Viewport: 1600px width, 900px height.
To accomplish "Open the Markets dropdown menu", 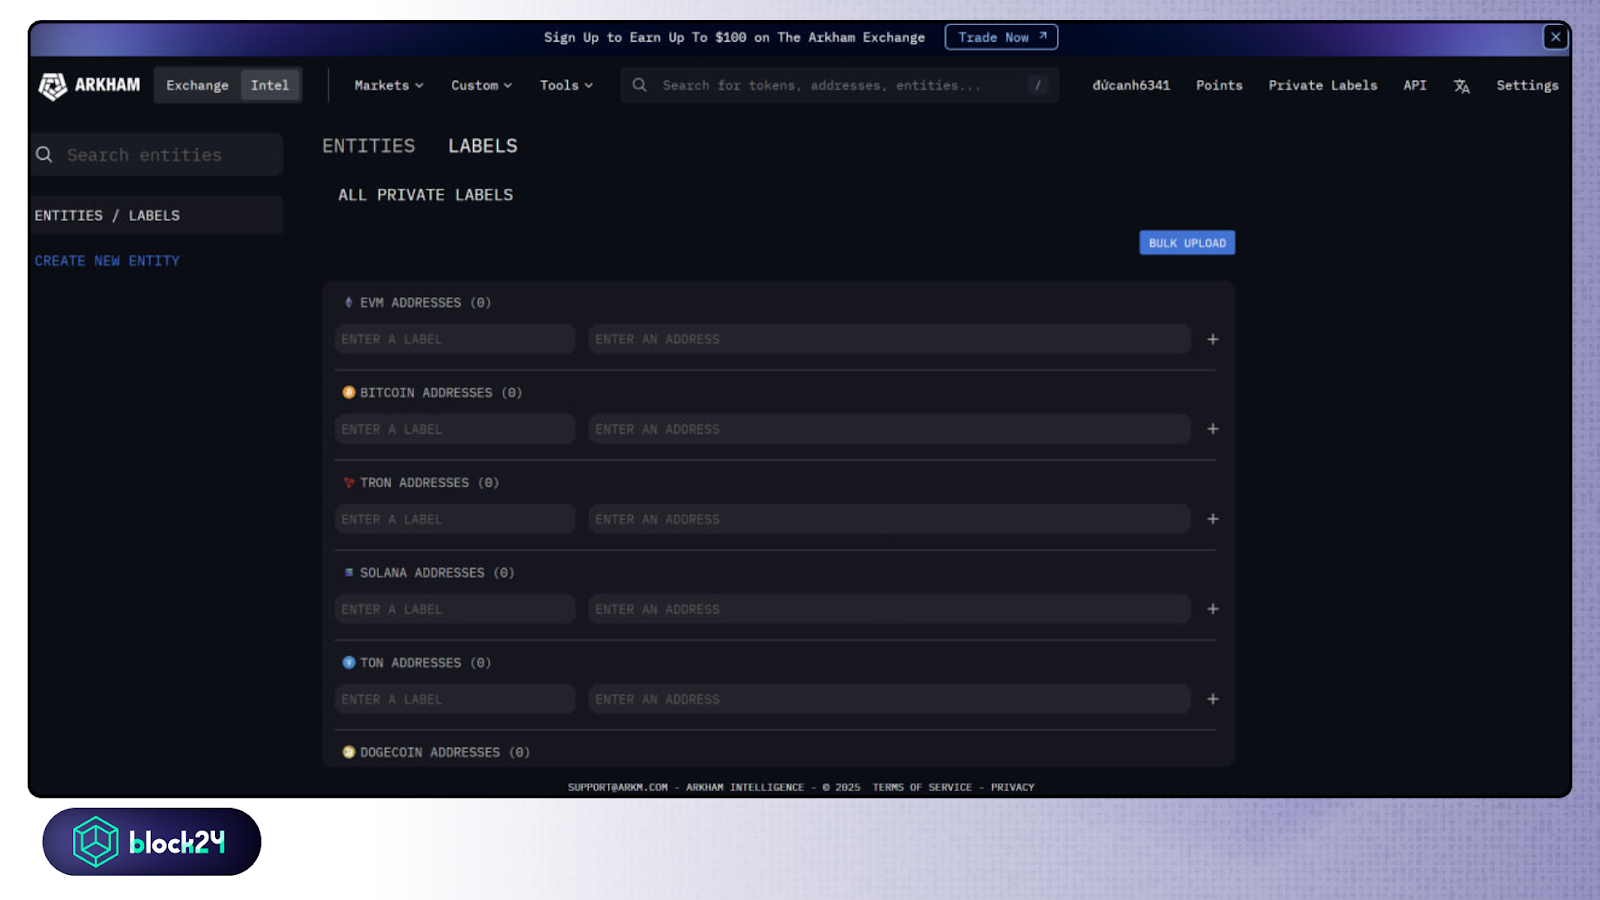I will tap(389, 85).
